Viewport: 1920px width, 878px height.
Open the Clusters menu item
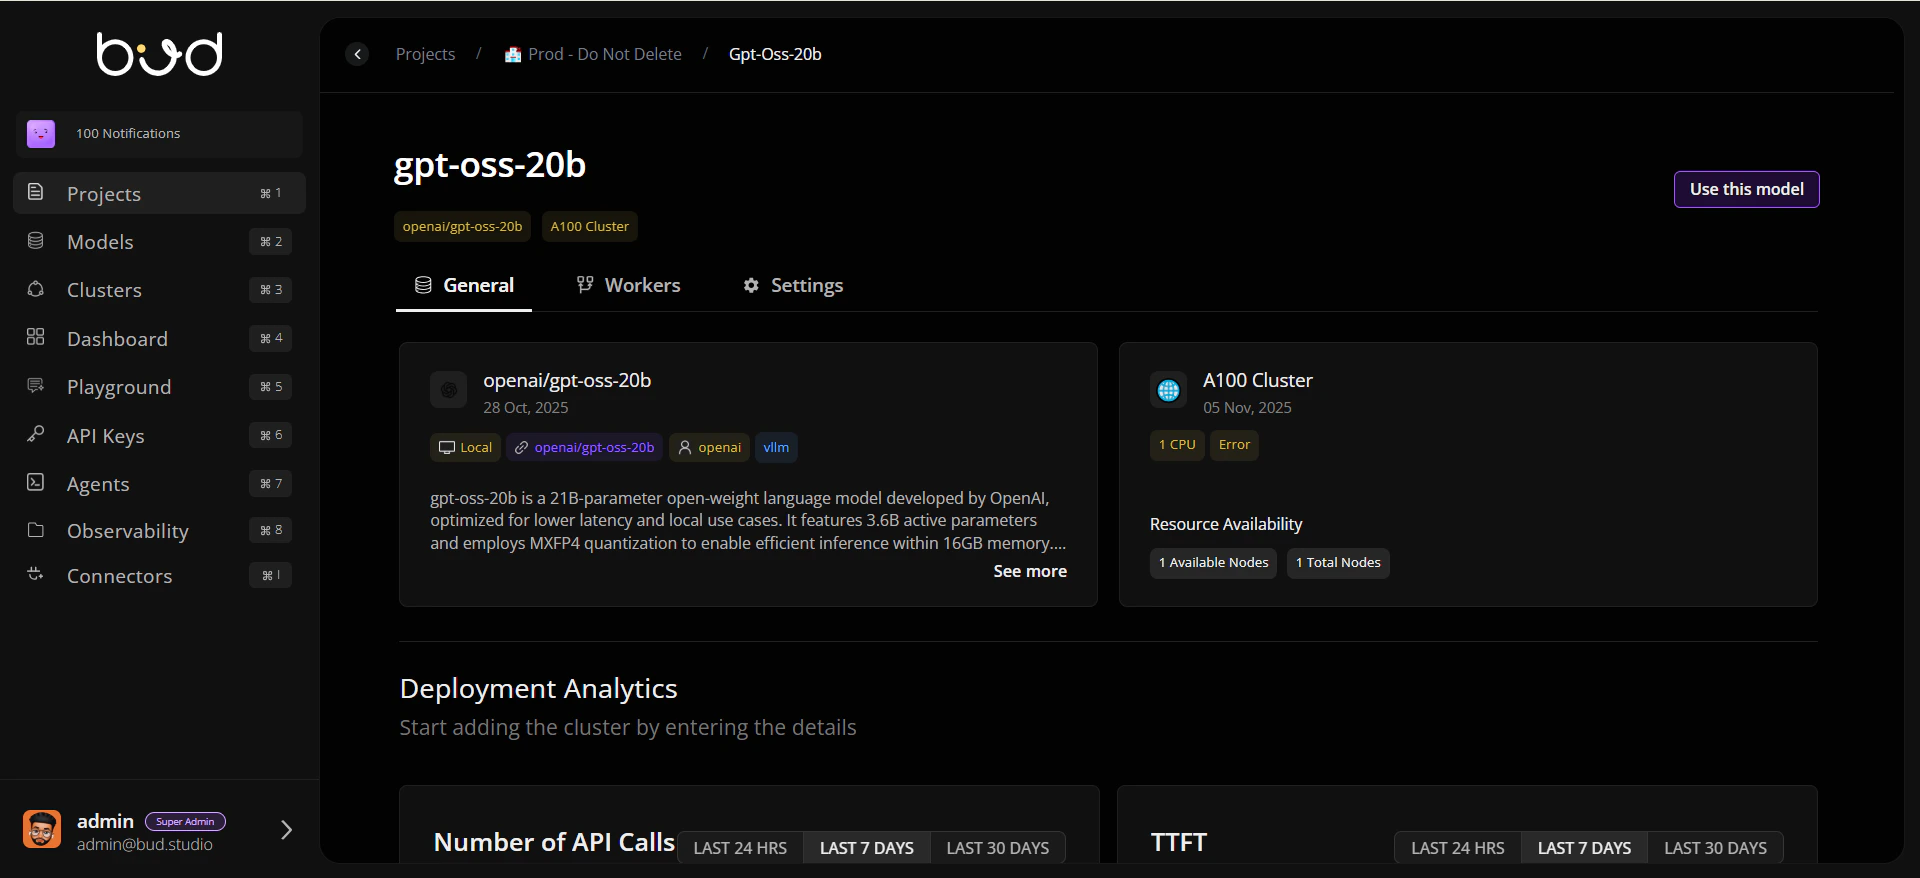159,289
